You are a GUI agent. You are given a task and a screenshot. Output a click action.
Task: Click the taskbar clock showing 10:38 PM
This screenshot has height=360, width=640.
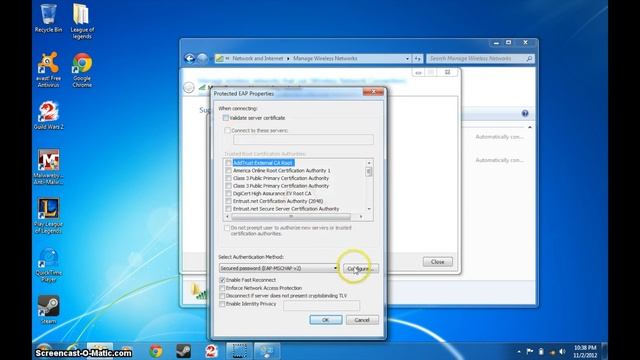click(x=585, y=351)
